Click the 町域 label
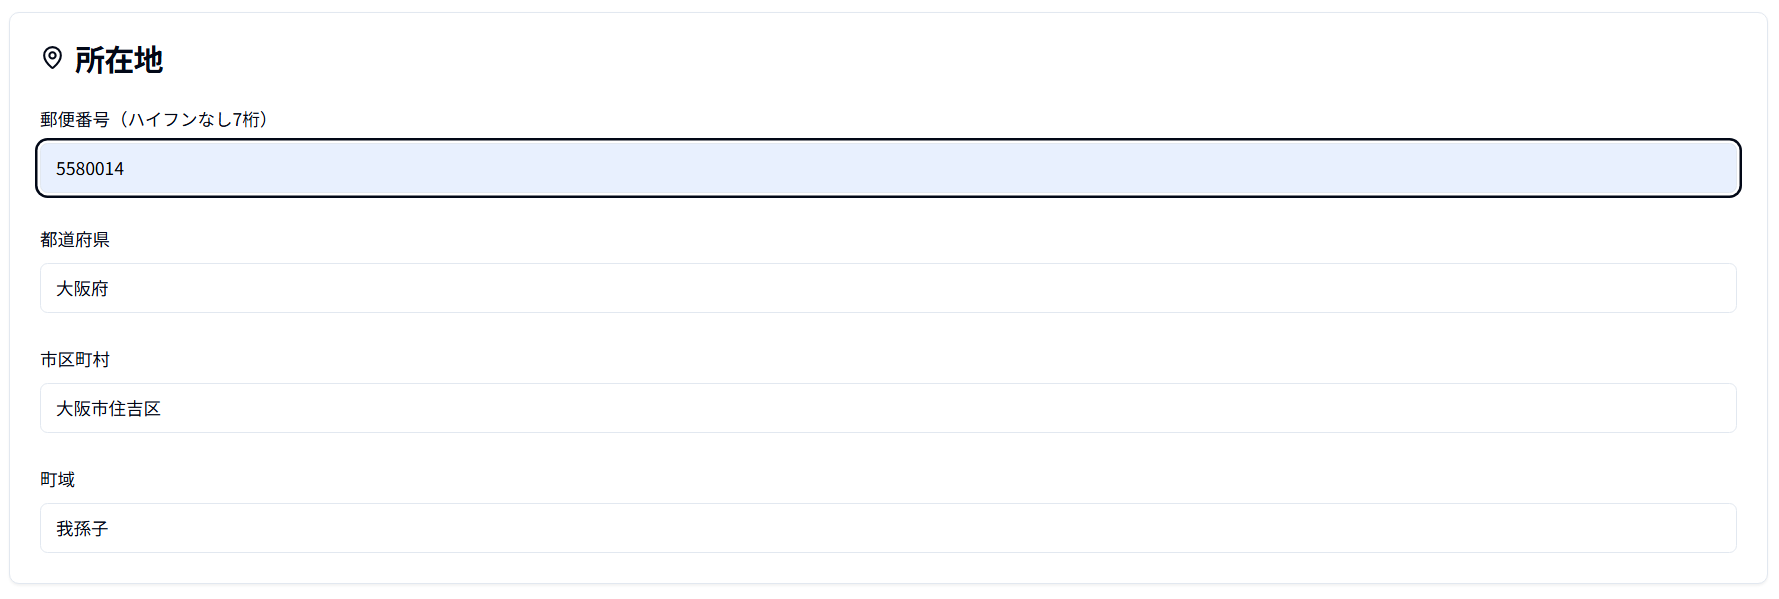 pos(58,479)
